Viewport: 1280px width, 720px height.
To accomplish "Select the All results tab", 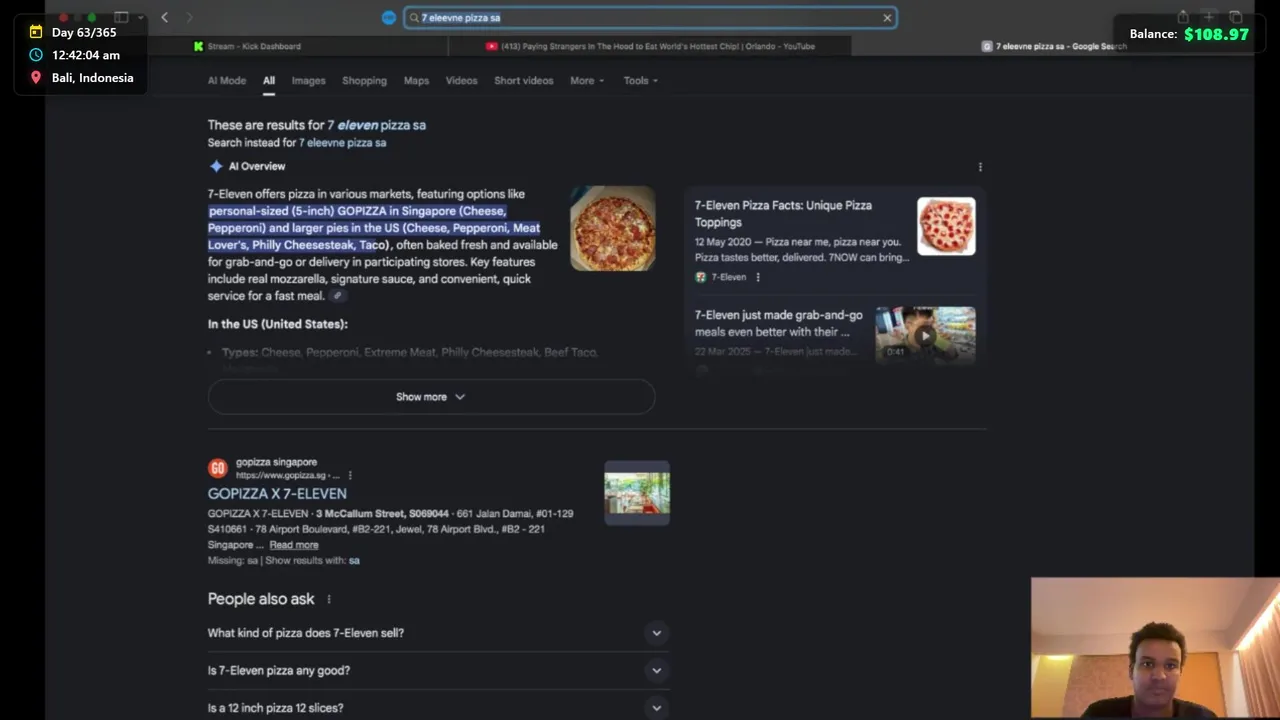I will [269, 80].
